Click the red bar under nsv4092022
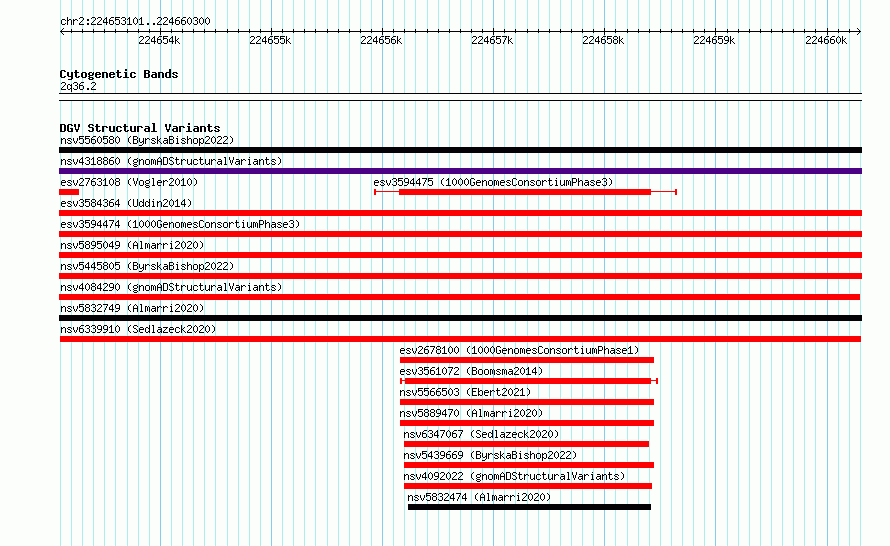Image resolution: width=890 pixels, height=546 pixels. pyautogui.click(x=528, y=486)
